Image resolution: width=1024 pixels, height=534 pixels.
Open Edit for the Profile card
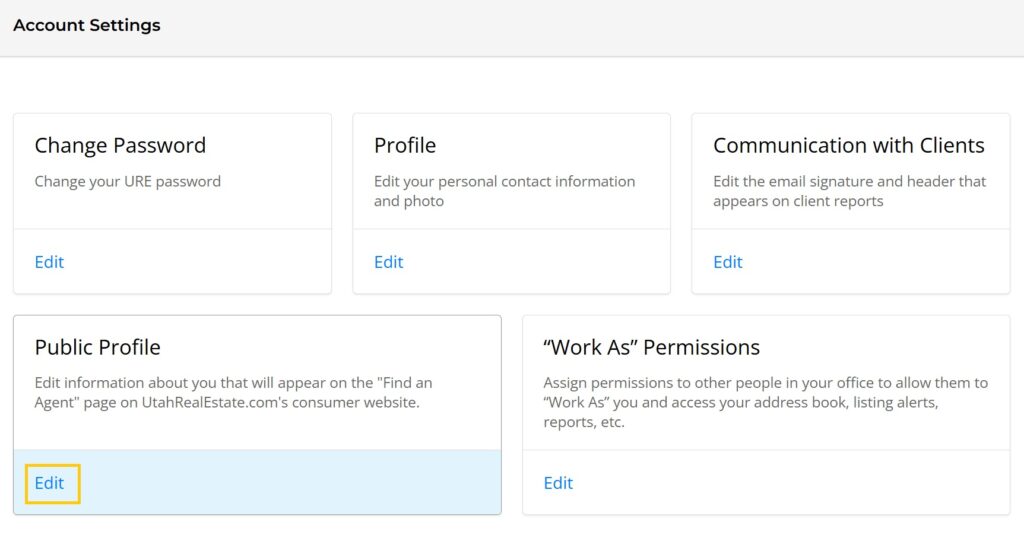[x=388, y=262]
